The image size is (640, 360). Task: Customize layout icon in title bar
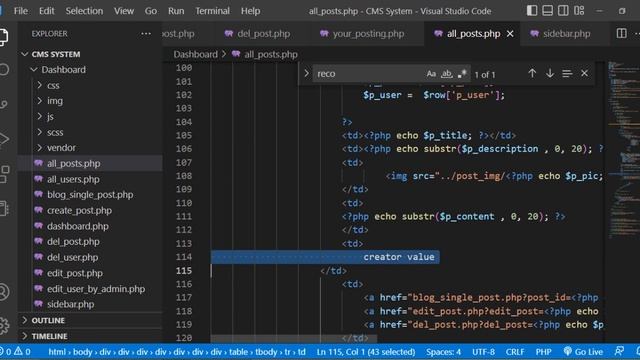point(579,11)
